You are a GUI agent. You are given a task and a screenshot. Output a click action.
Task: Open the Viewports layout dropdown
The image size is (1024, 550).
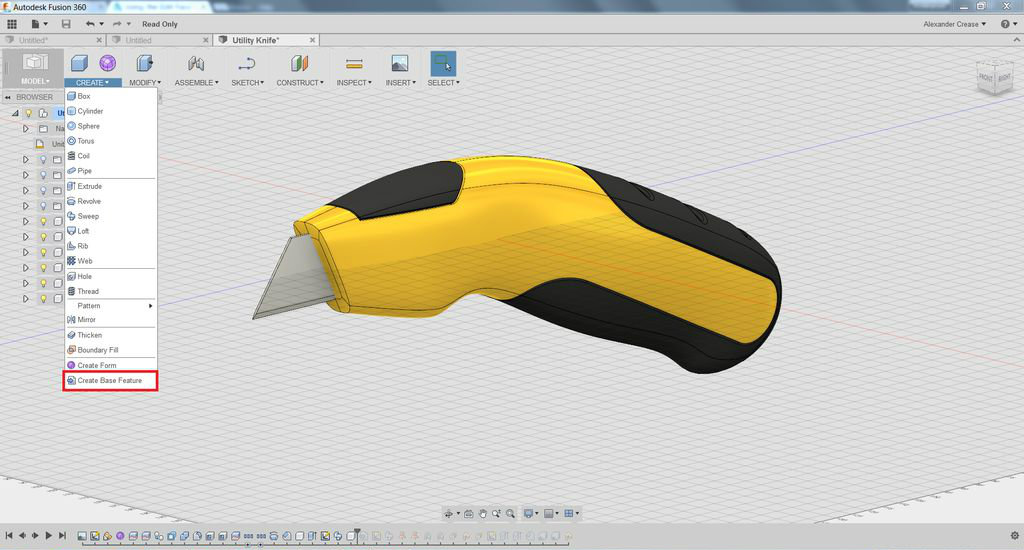[571, 513]
